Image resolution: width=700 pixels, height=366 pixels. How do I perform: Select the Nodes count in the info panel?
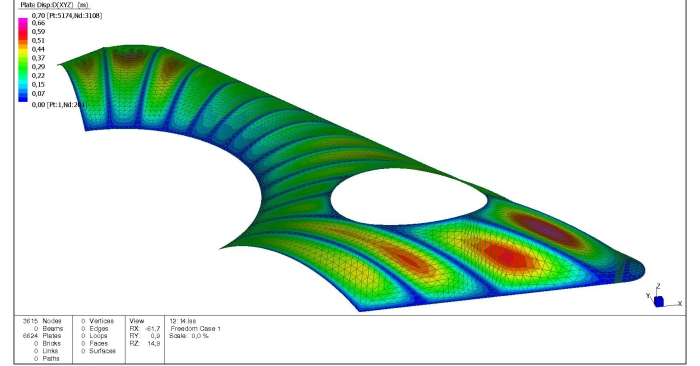tap(42, 321)
